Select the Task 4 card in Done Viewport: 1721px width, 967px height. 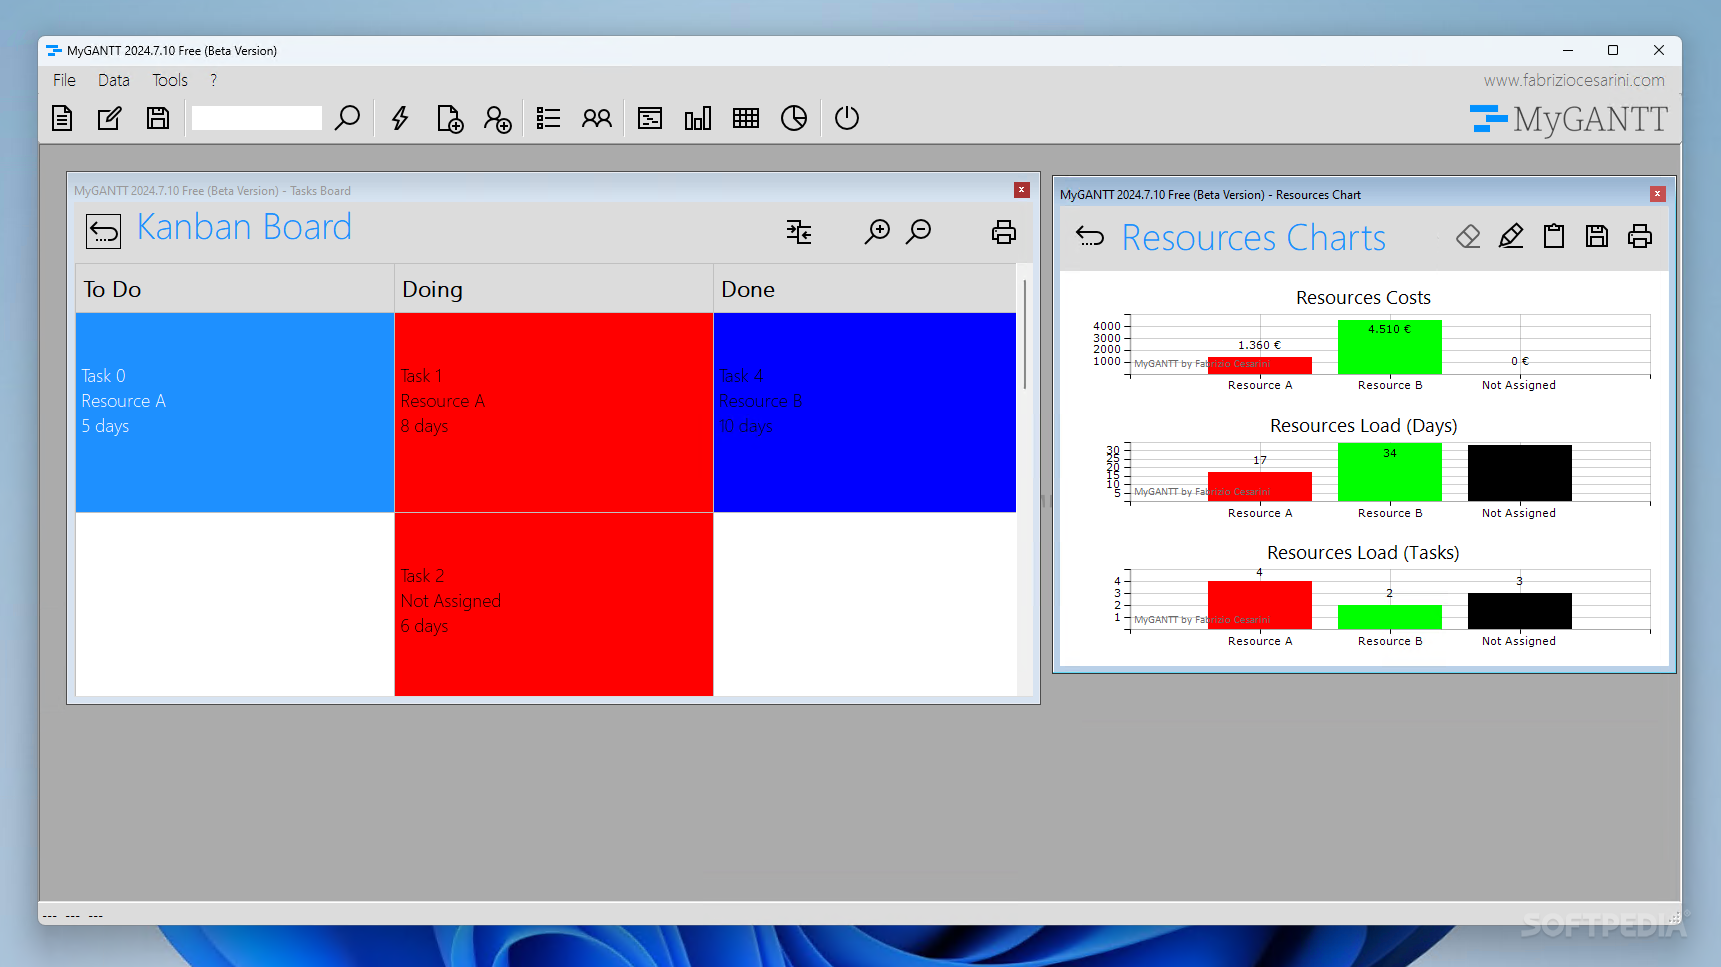pyautogui.click(x=865, y=412)
